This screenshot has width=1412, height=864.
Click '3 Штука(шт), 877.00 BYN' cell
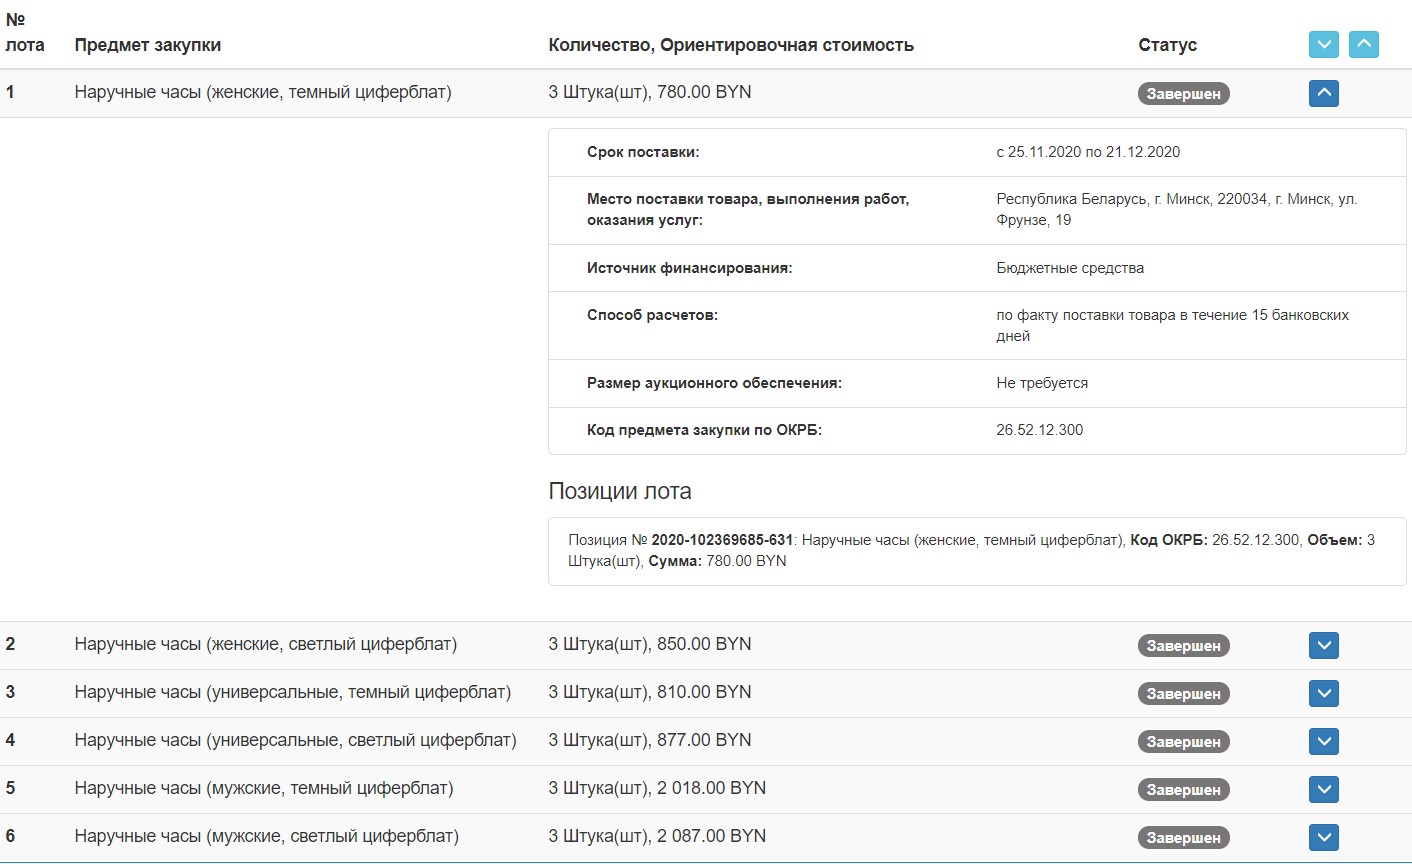tap(650, 740)
